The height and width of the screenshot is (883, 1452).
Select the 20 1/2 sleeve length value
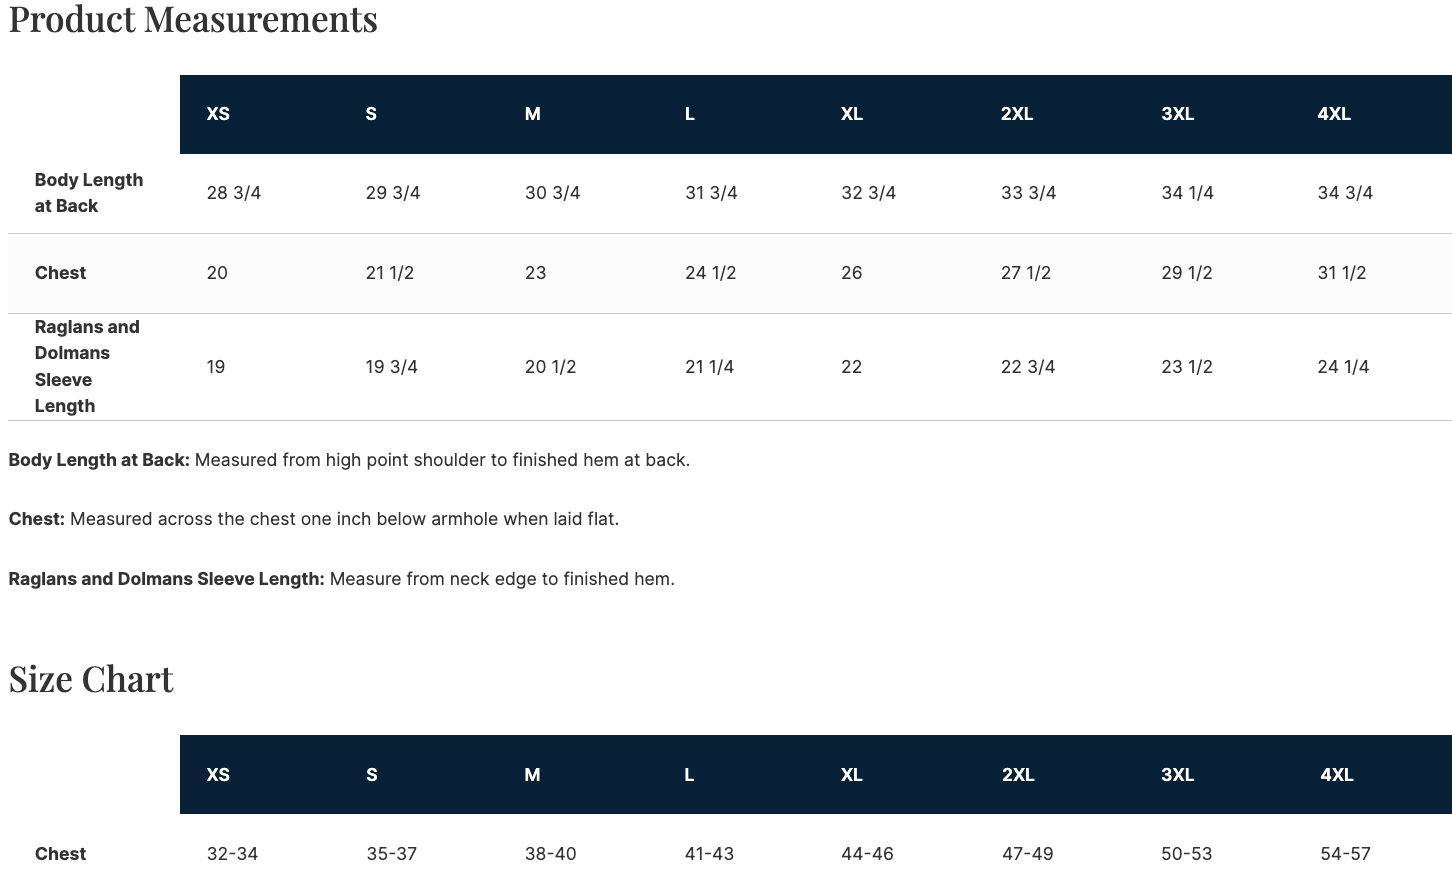(x=550, y=367)
